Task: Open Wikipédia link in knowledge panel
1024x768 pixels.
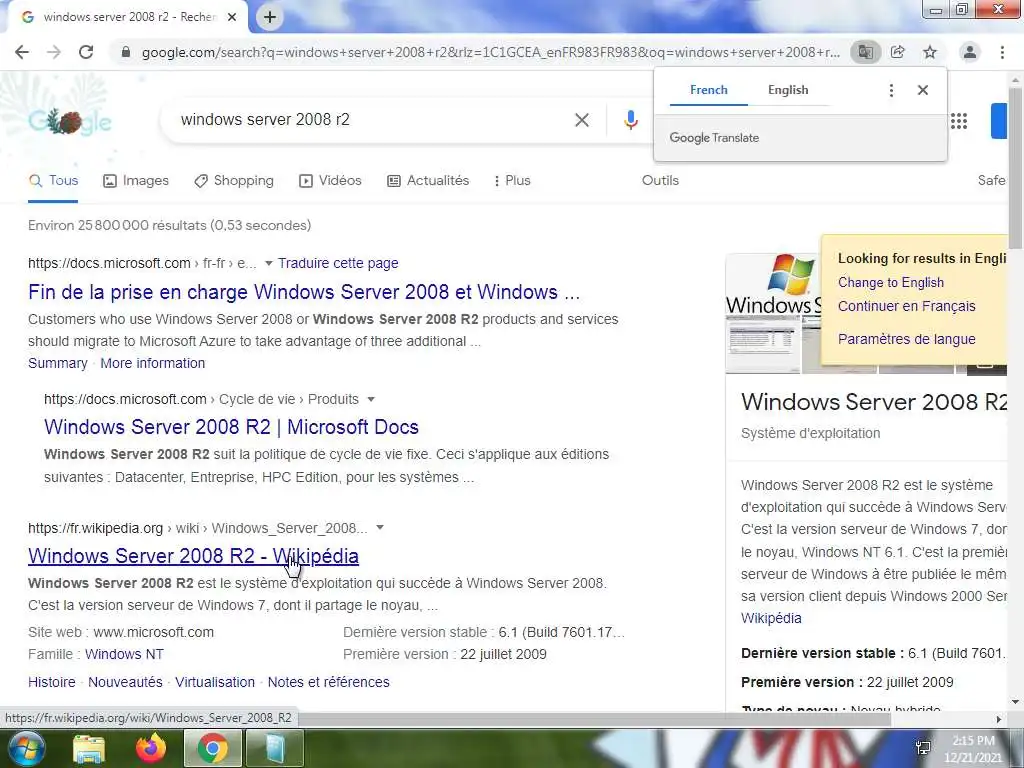Action: (x=771, y=618)
